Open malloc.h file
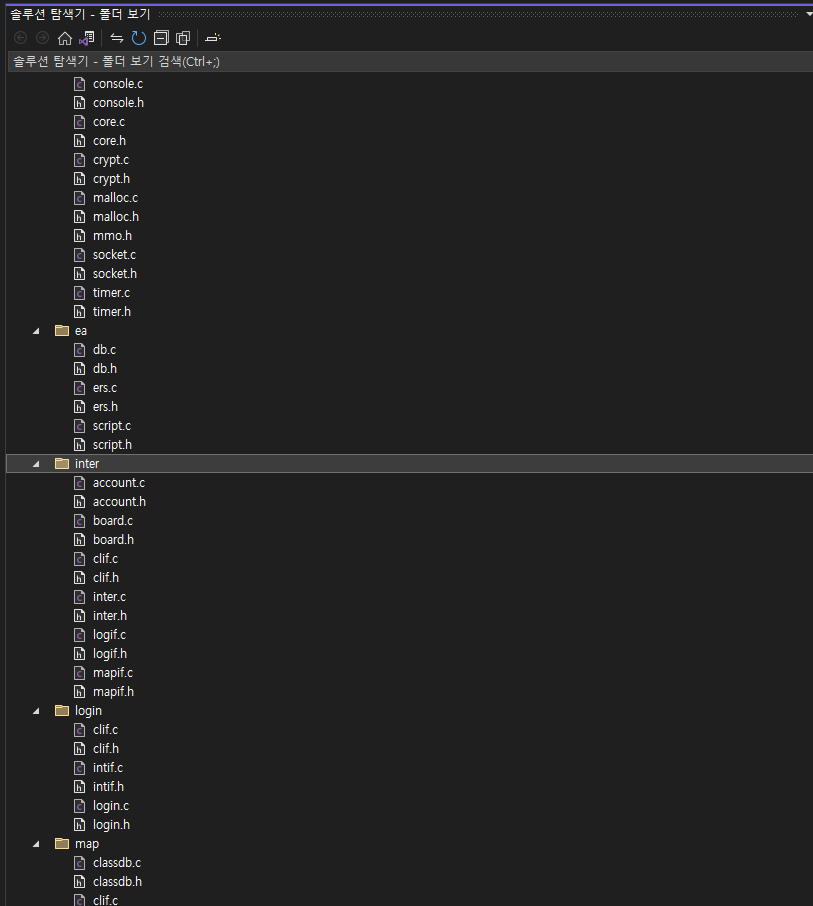 116,217
